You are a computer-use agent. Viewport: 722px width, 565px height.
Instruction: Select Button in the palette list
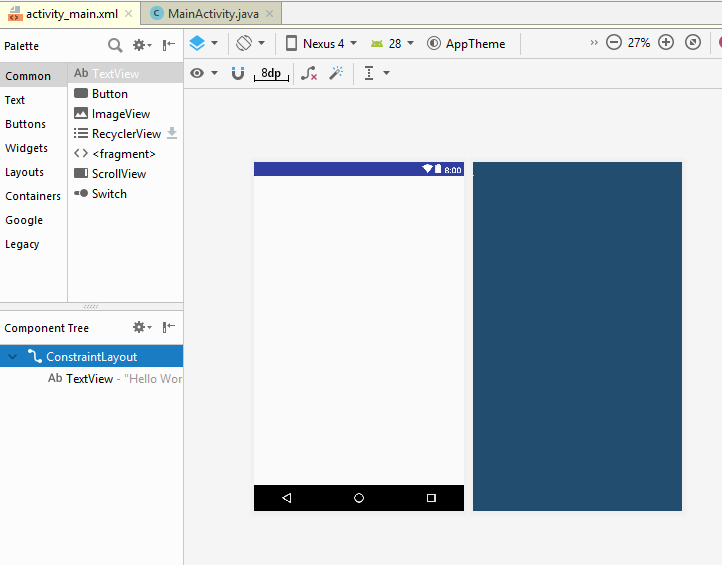coord(125,93)
